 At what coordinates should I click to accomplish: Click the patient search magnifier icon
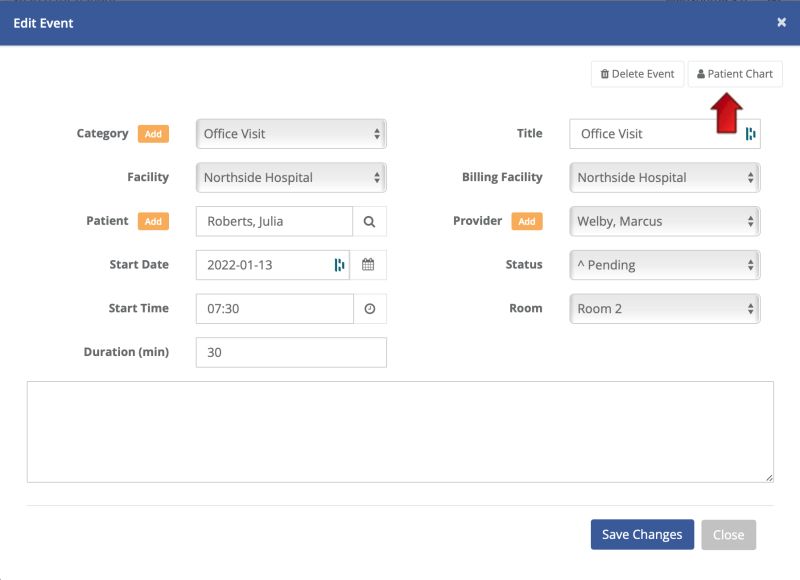pyautogui.click(x=369, y=221)
